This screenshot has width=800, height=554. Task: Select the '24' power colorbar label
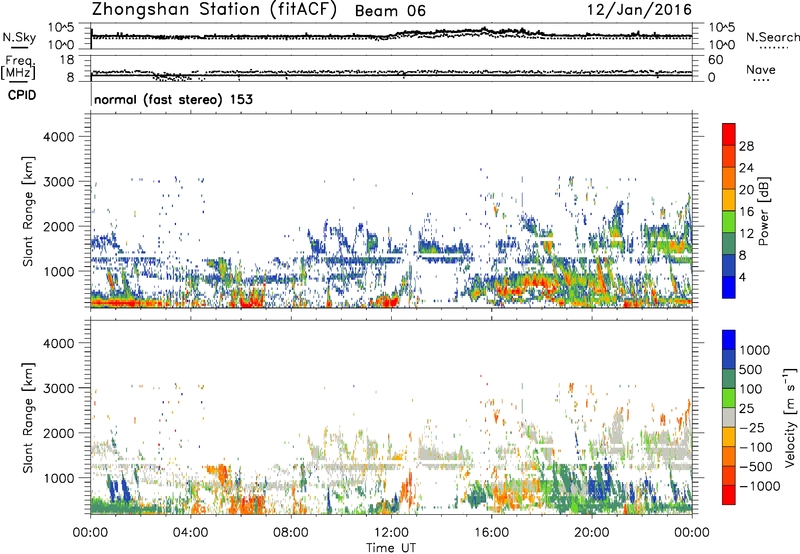point(746,168)
